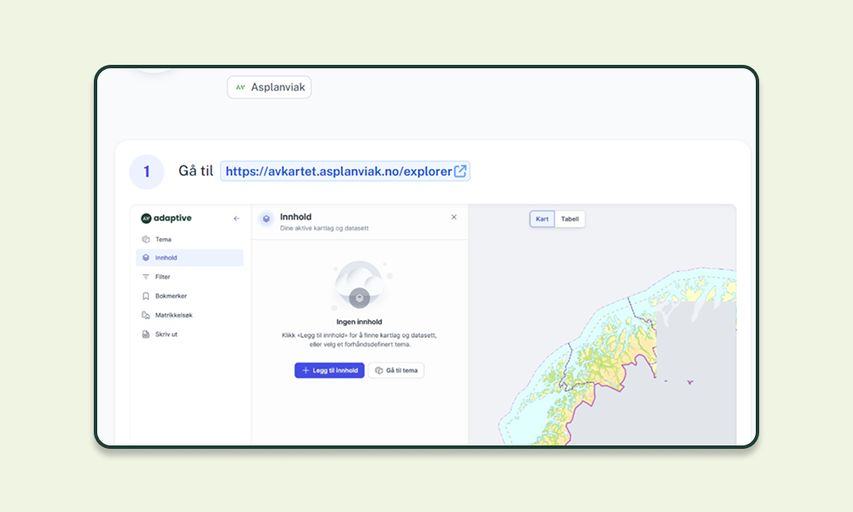The width and height of the screenshot is (853, 512).
Task: Open Bokmerker via its bookmark icon
Action: click(146, 296)
